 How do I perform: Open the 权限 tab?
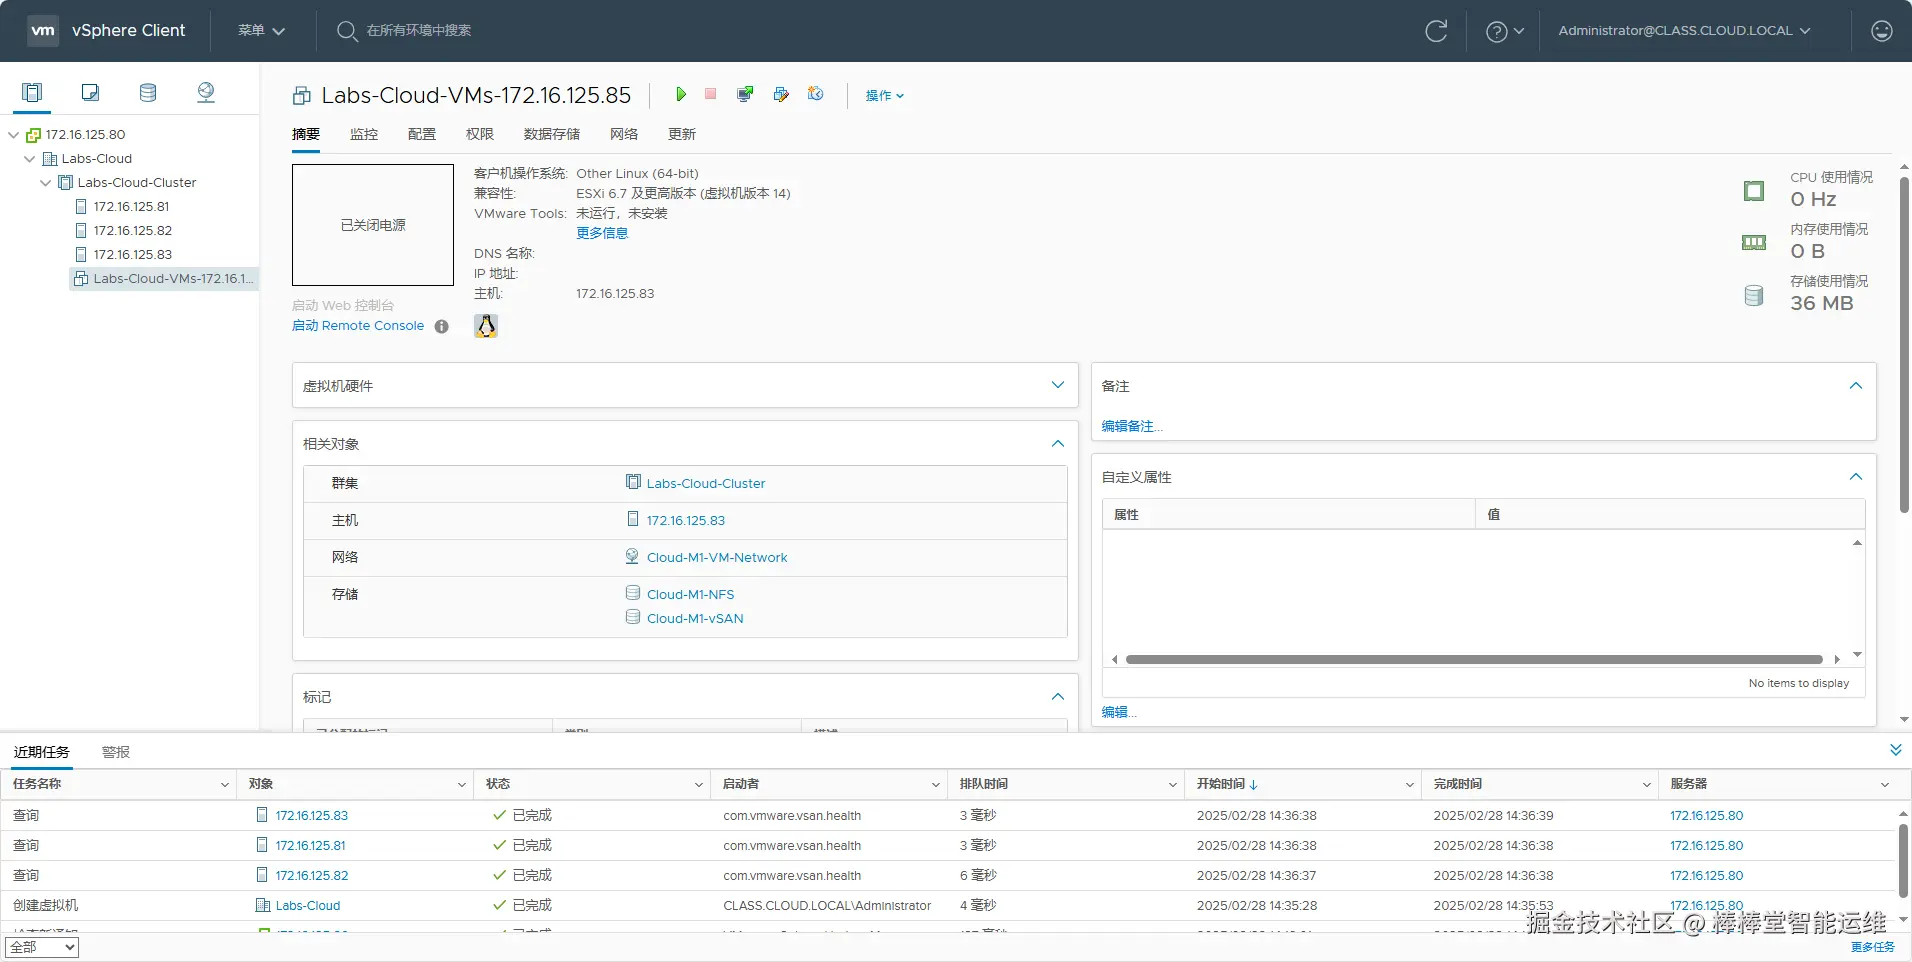point(480,134)
